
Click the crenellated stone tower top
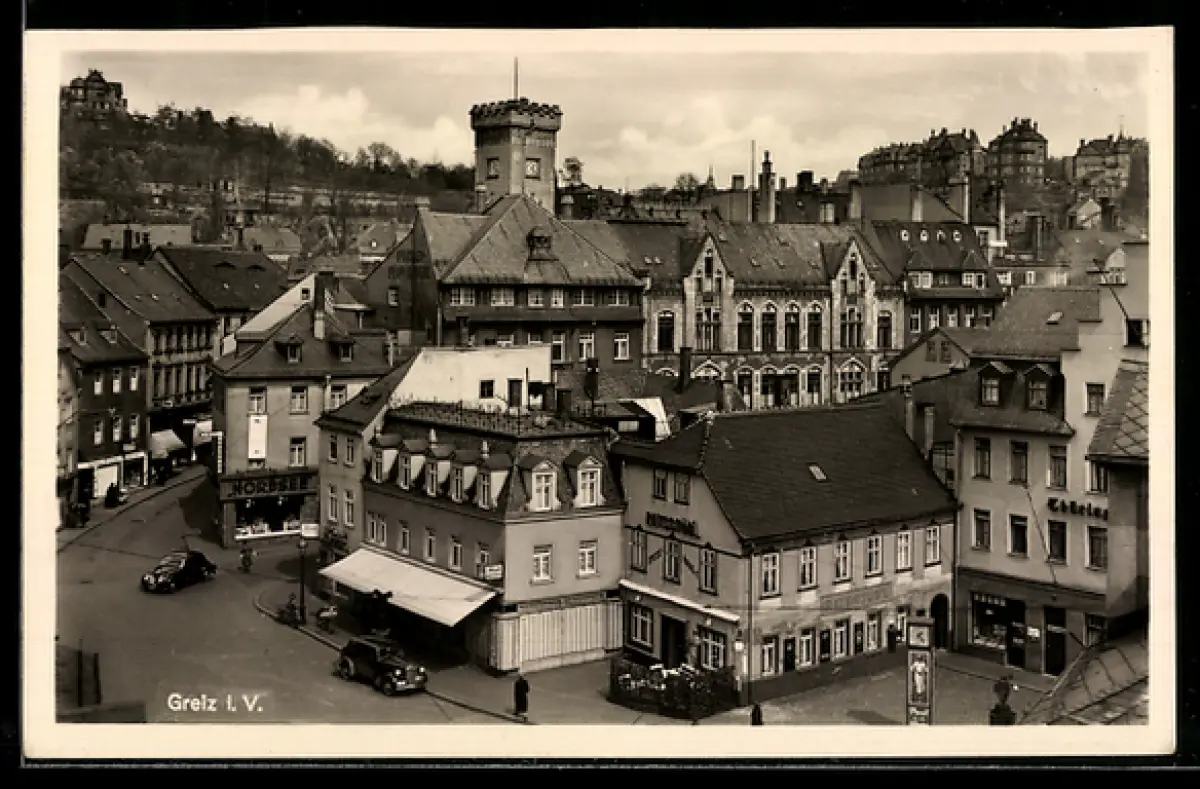[516, 114]
